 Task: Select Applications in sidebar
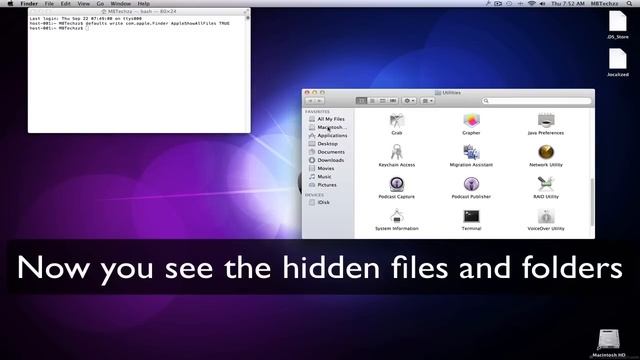[x=327, y=136]
